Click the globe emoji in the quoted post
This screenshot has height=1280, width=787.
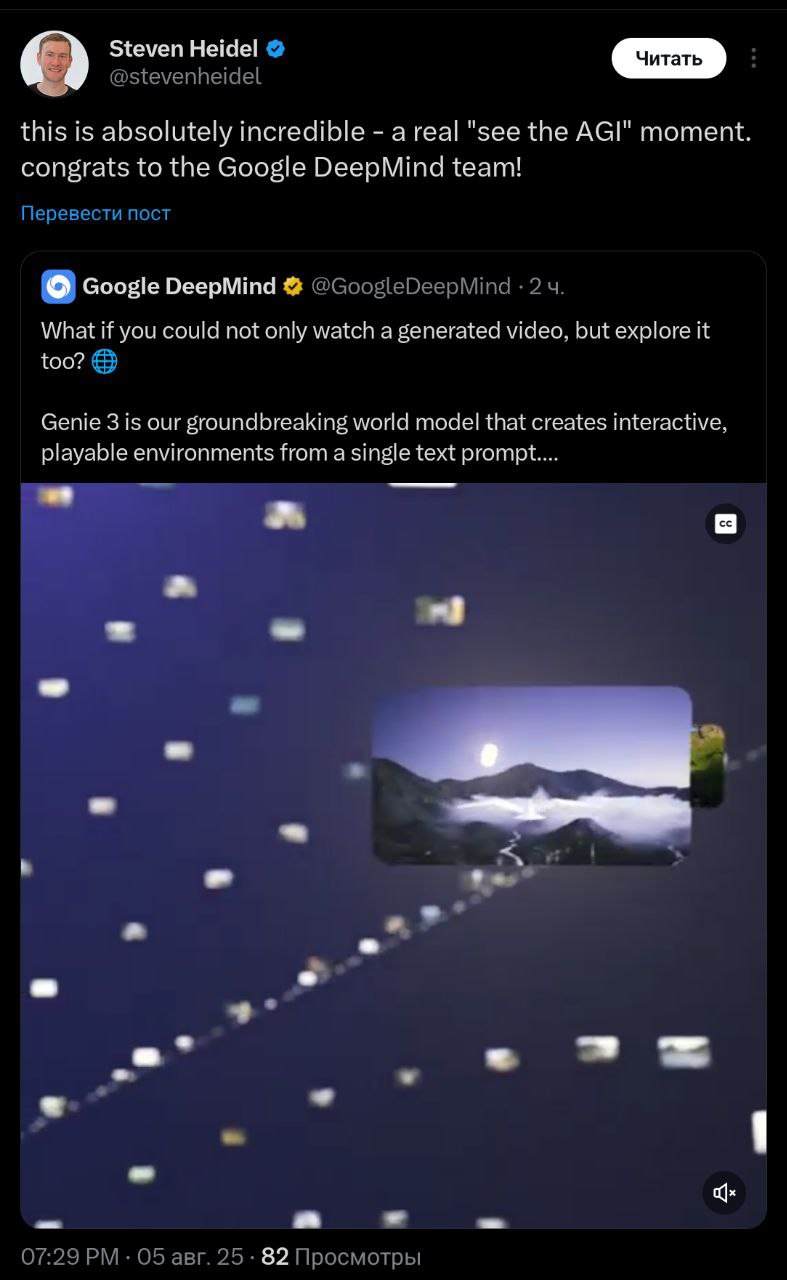pos(104,361)
